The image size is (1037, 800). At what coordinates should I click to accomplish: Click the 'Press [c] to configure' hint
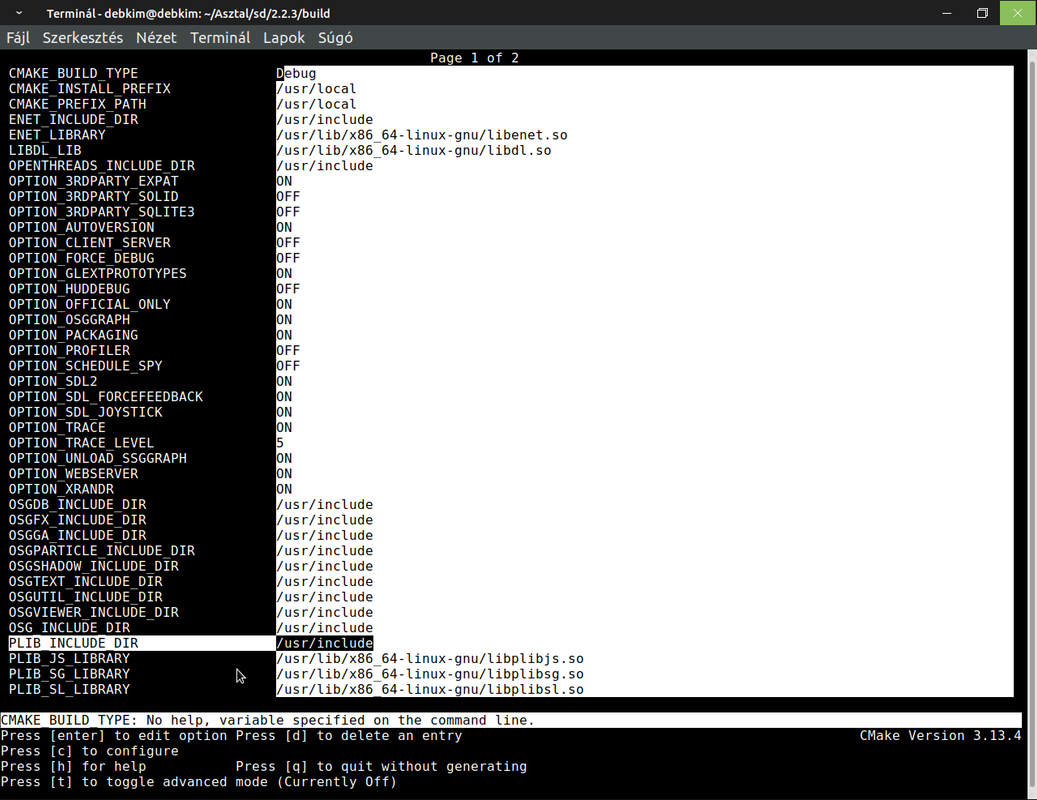coord(90,751)
